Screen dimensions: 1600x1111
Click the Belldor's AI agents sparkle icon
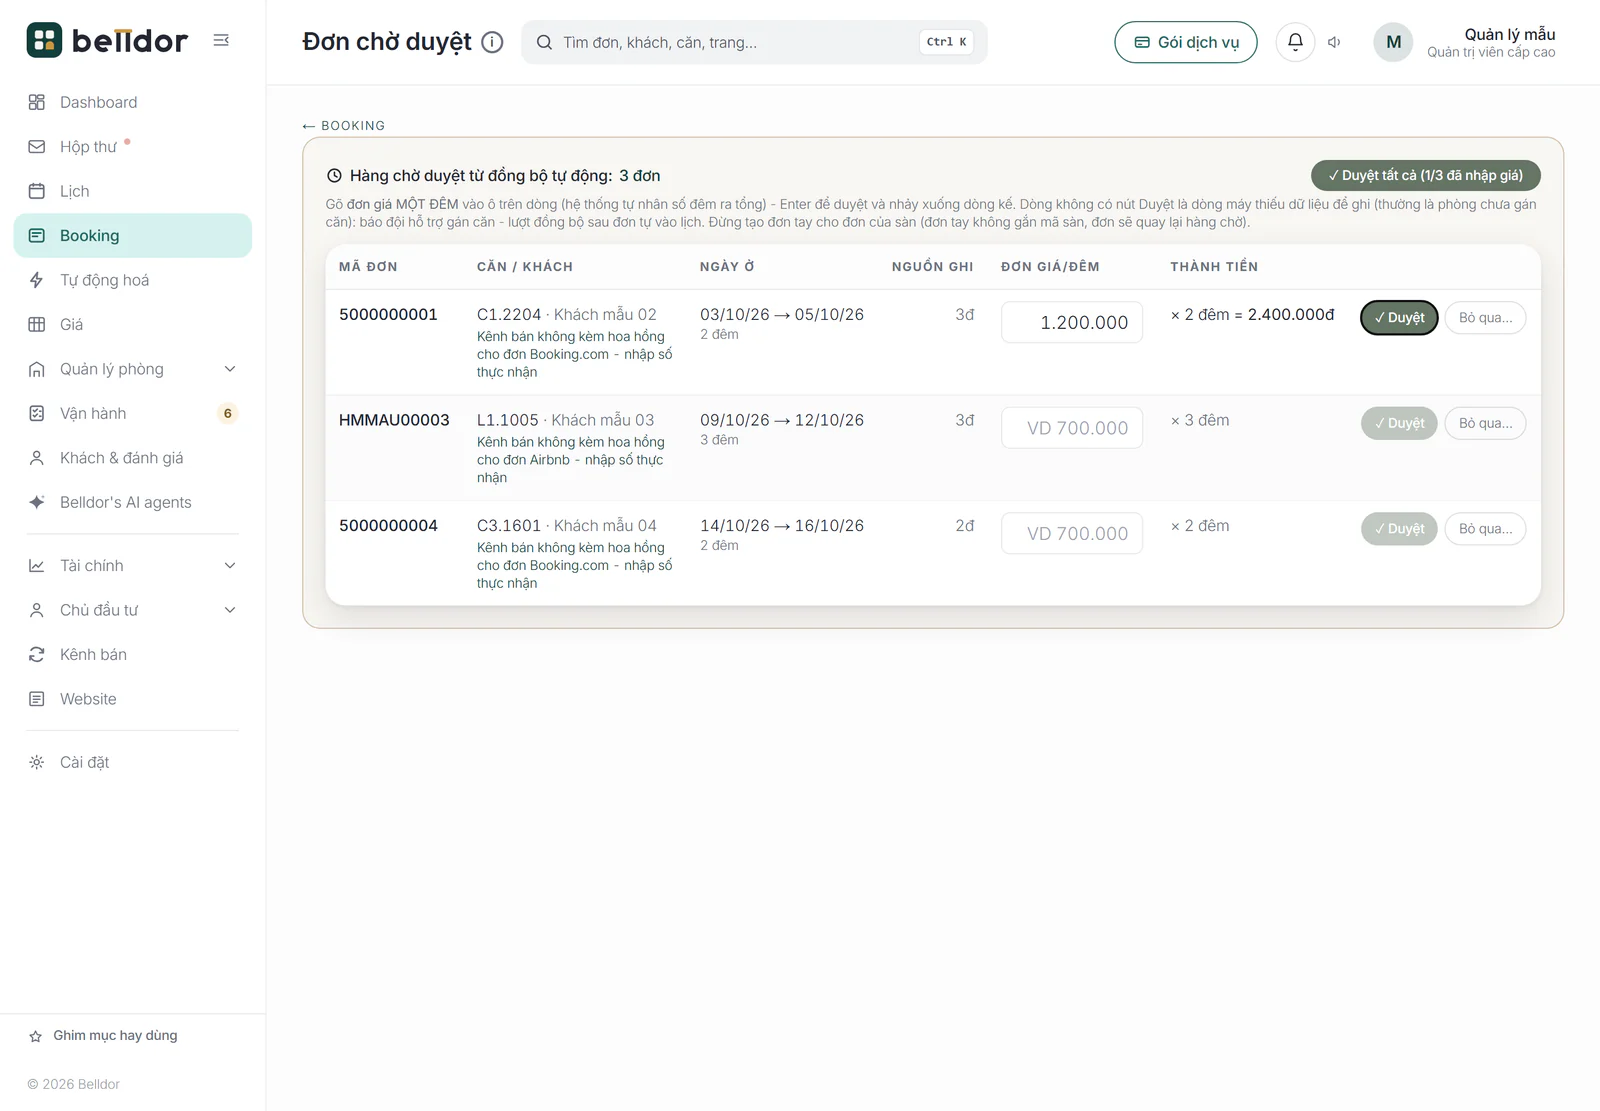(x=37, y=502)
